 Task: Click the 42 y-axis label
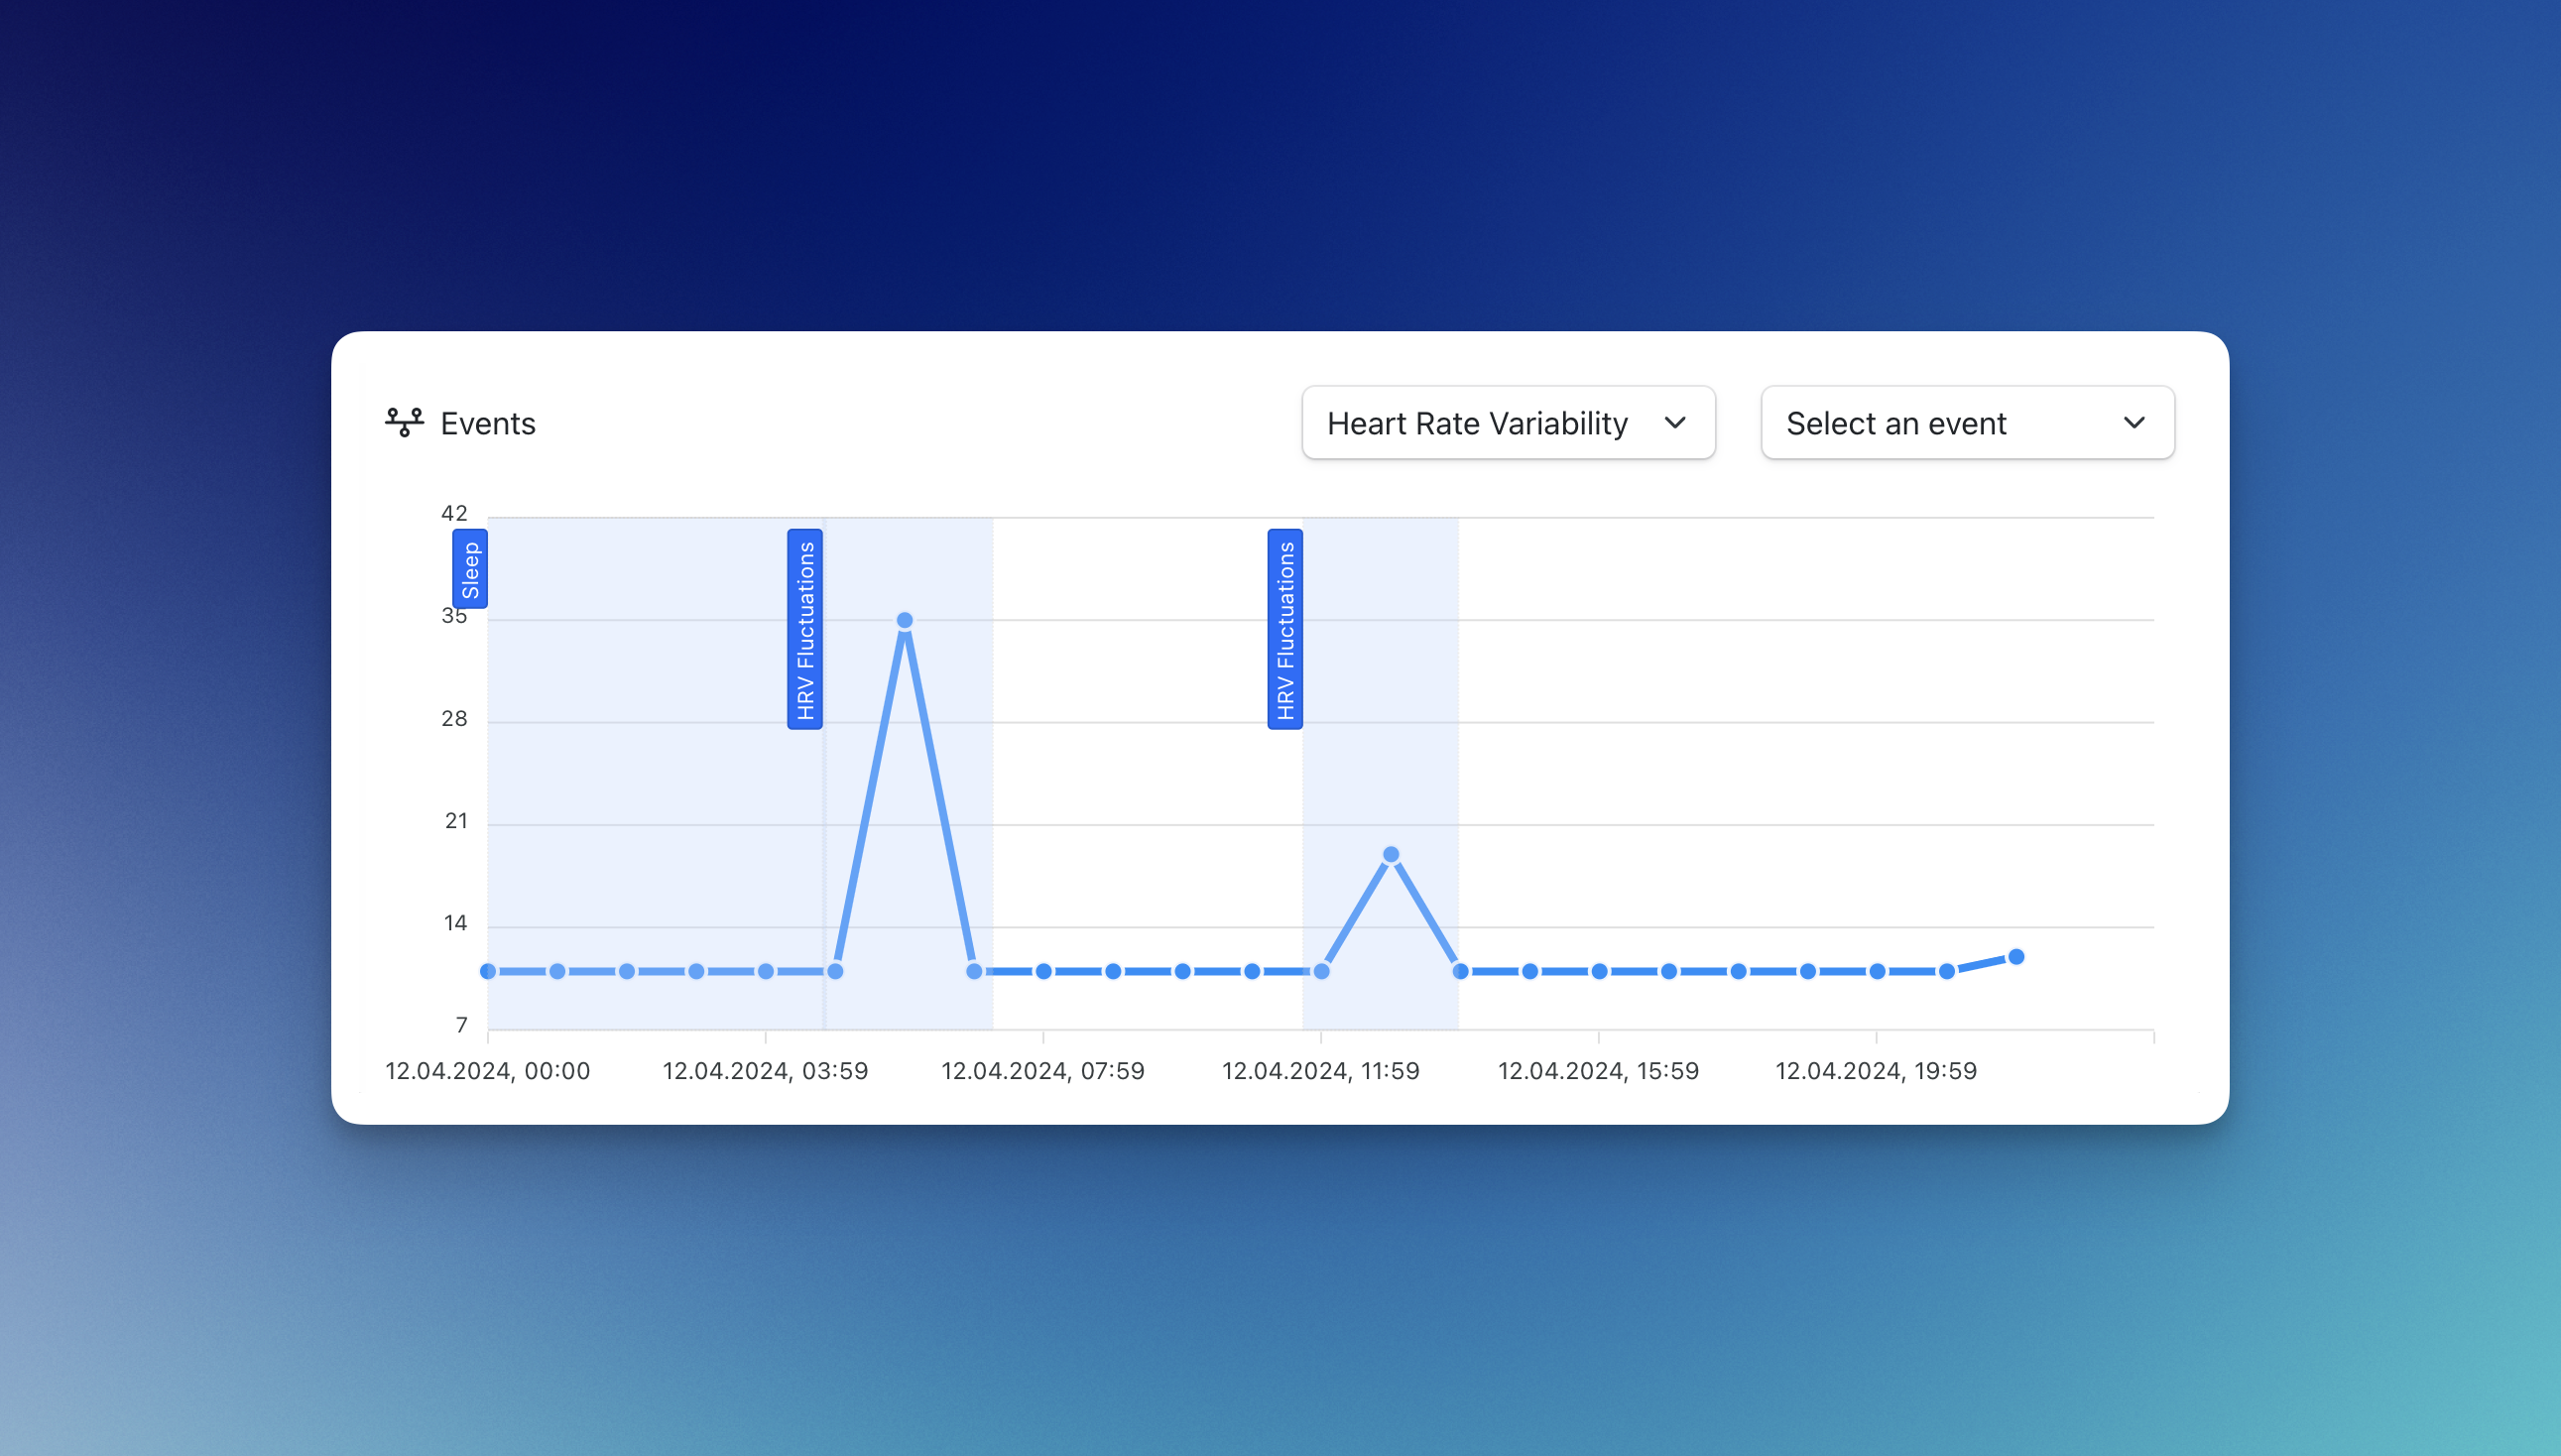pyautogui.click(x=454, y=514)
